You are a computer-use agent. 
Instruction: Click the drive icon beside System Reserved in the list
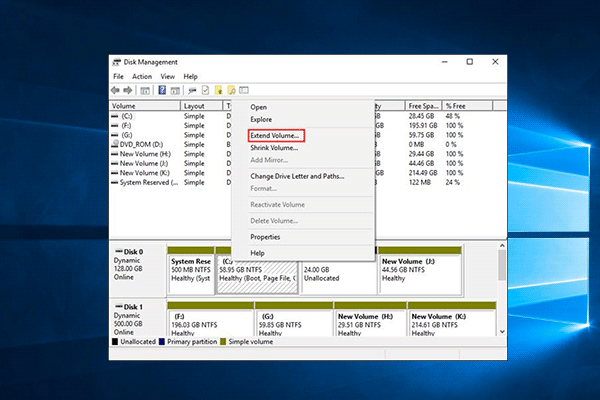point(114,183)
